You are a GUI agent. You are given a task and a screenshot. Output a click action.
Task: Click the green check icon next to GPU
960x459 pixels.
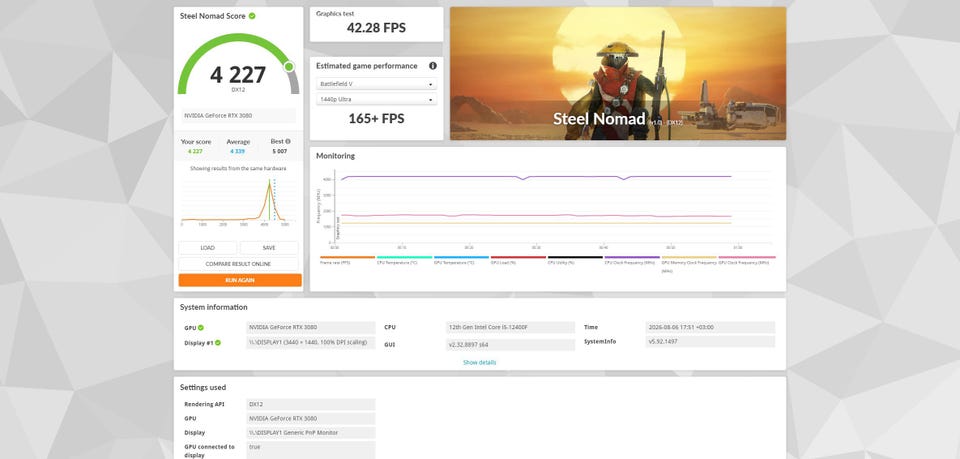pos(201,328)
